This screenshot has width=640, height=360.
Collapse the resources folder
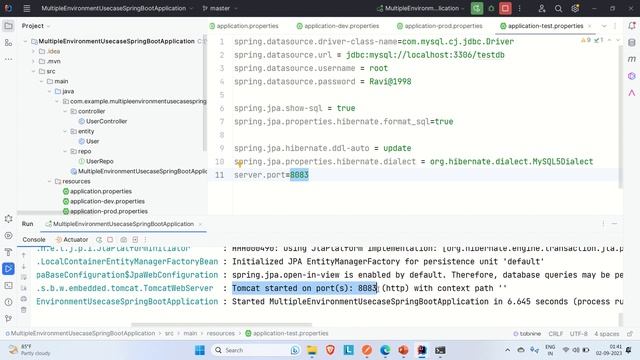click(49, 181)
